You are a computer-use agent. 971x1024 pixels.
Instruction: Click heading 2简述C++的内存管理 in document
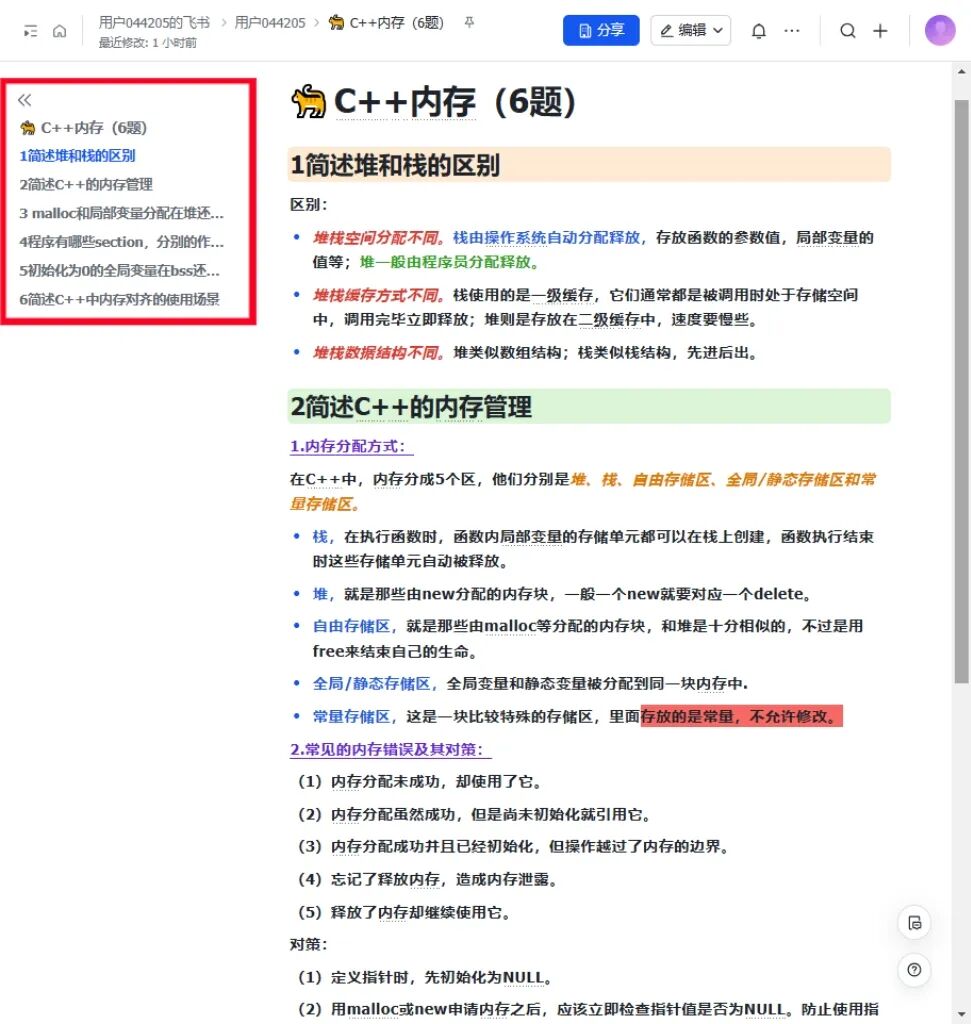411,406
